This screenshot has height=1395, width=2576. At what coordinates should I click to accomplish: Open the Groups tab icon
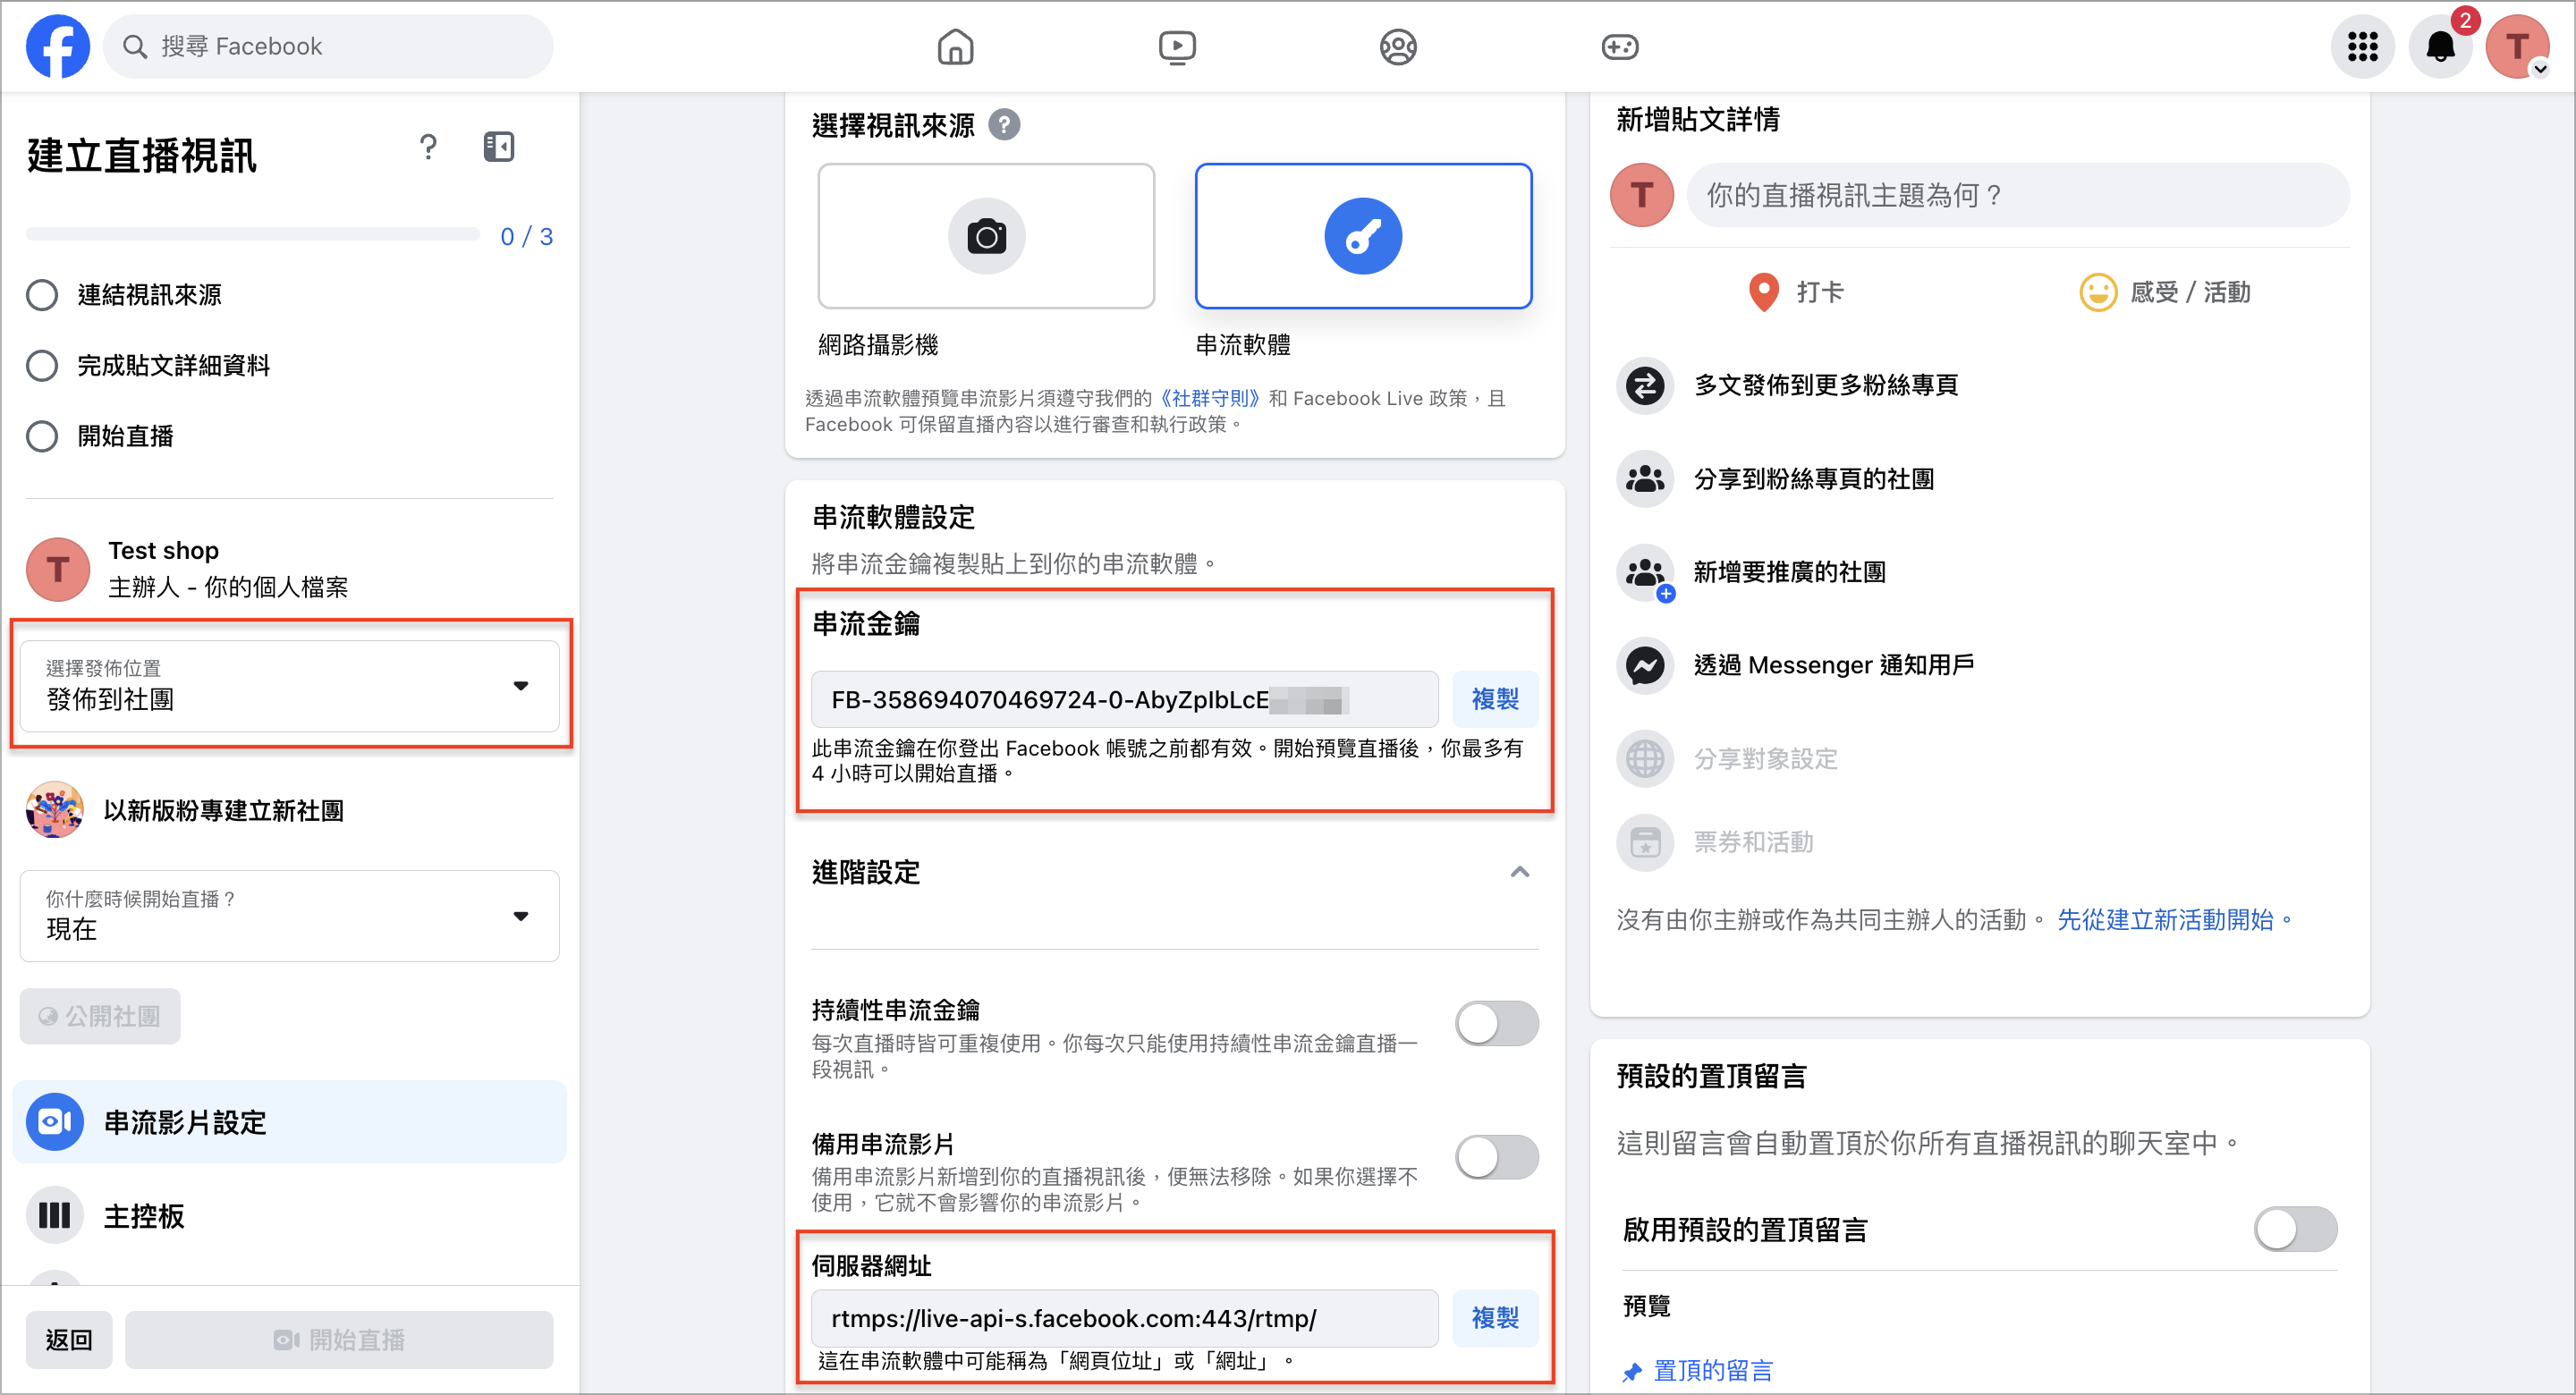point(1398,46)
